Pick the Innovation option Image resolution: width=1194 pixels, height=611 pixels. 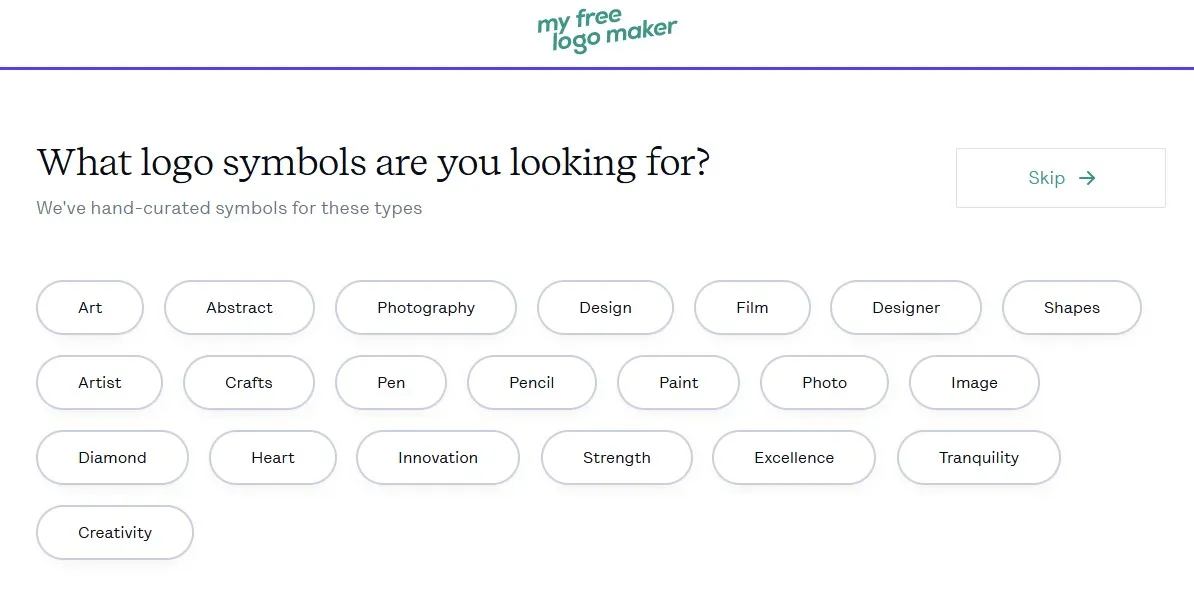(x=438, y=458)
